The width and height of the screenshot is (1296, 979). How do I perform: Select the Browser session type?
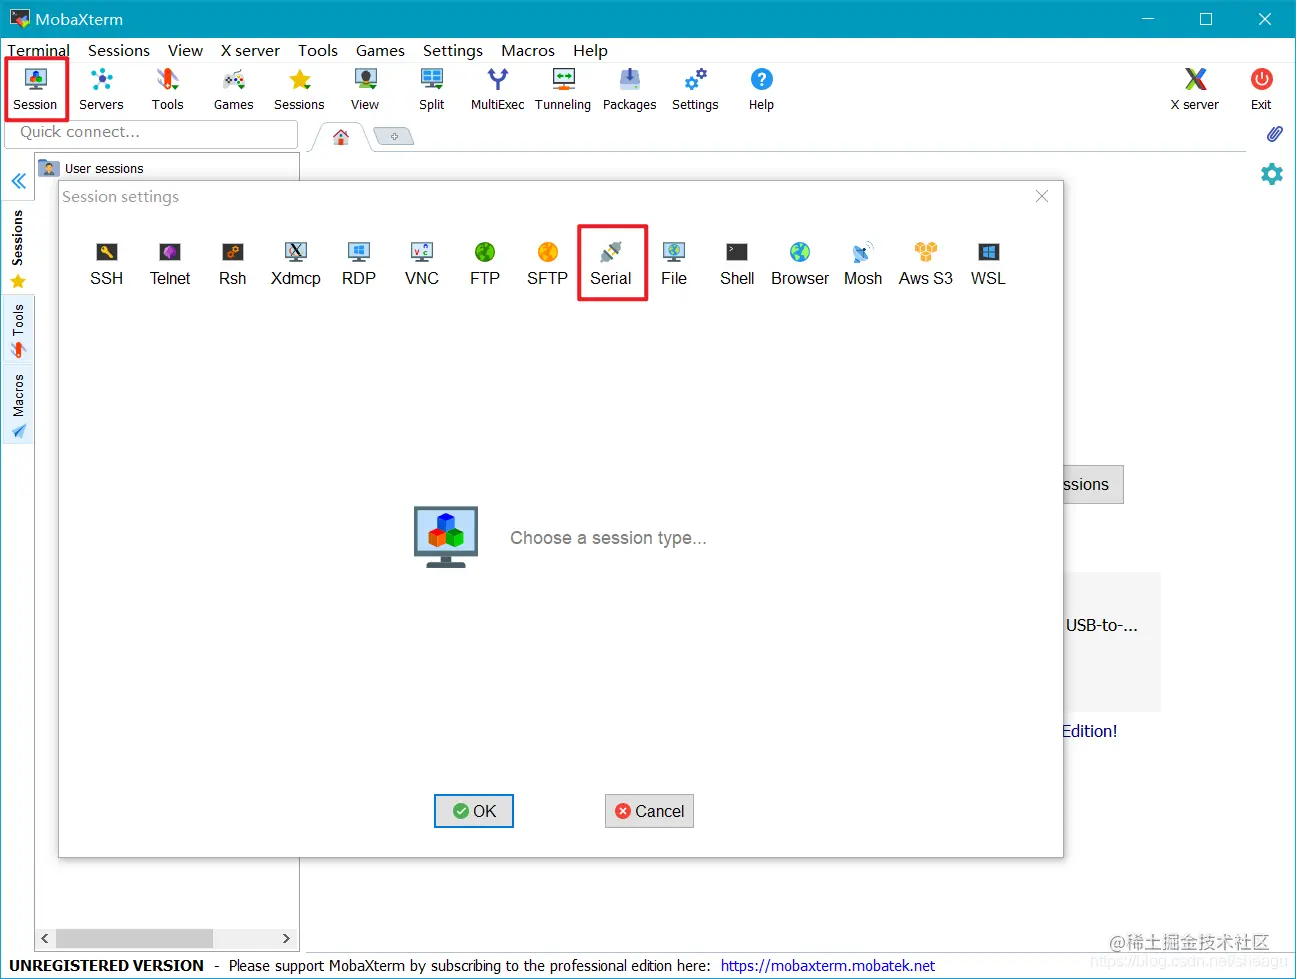pos(800,264)
